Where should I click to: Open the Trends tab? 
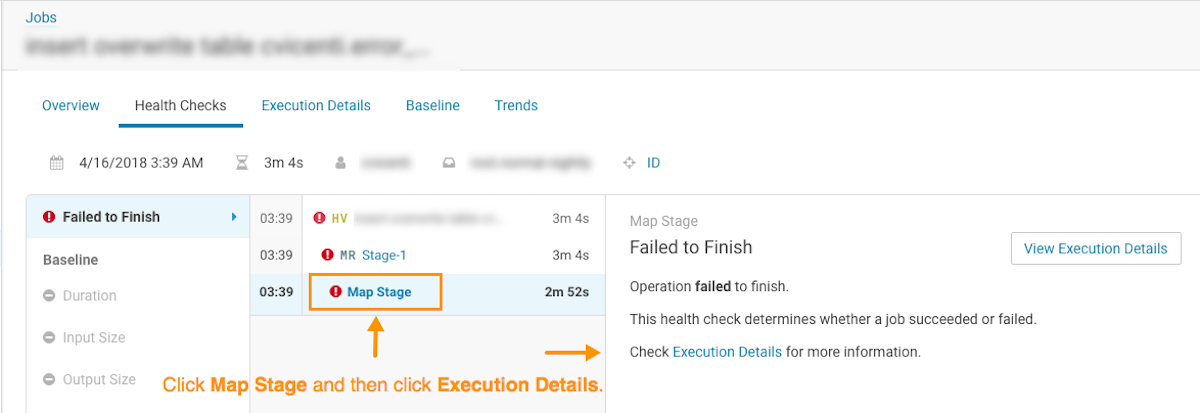tap(516, 105)
